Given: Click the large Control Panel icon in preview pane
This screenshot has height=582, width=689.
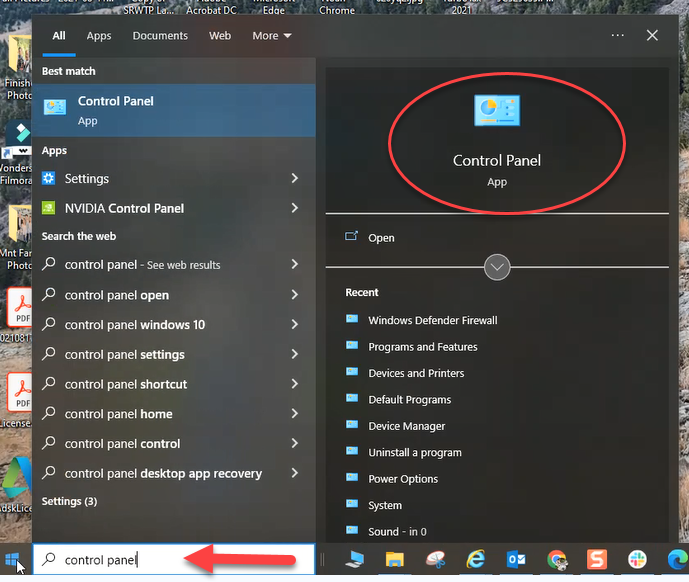Looking at the screenshot, I should [x=497, y=110].
